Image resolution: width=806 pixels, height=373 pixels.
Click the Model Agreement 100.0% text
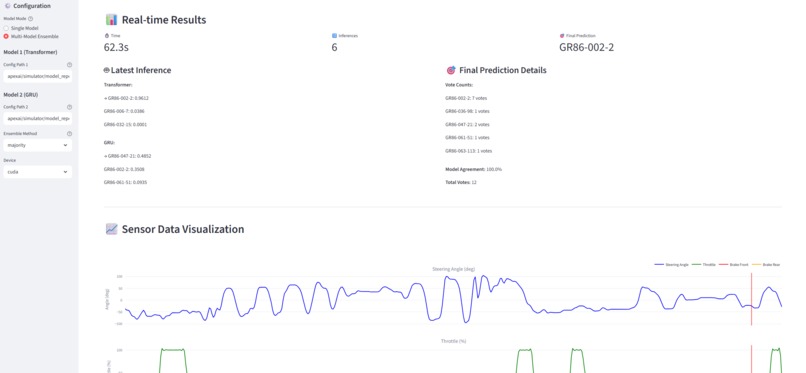[x=473, y=170]
